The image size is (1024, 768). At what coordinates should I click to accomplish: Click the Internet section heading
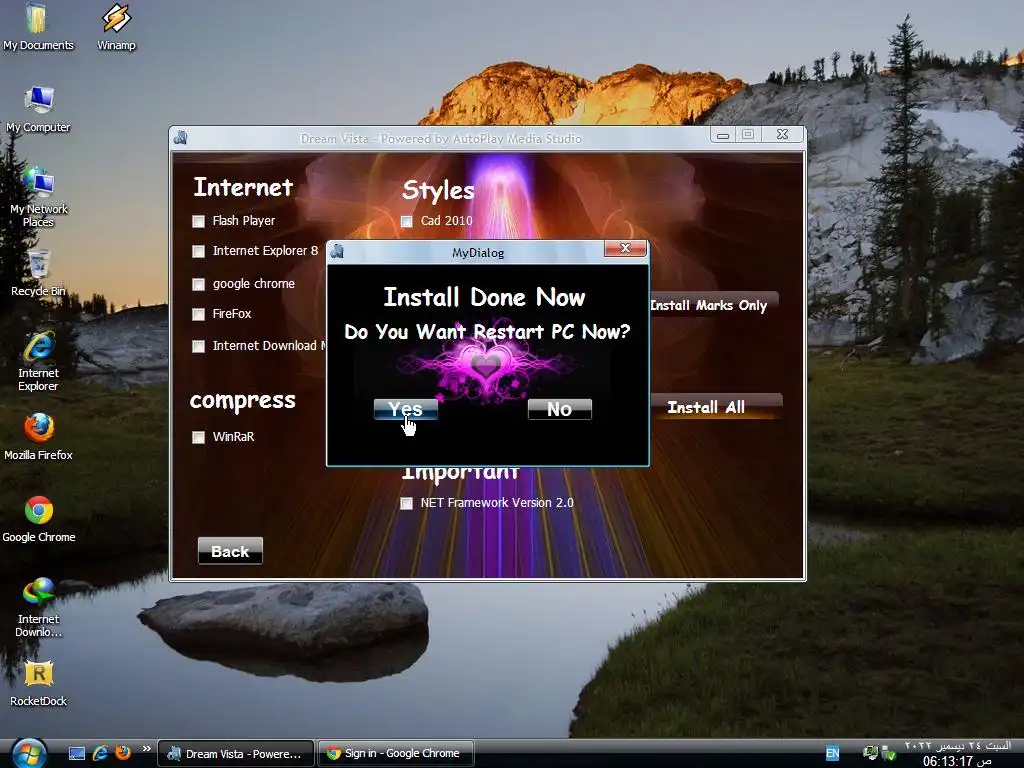(x=243, y=187)
